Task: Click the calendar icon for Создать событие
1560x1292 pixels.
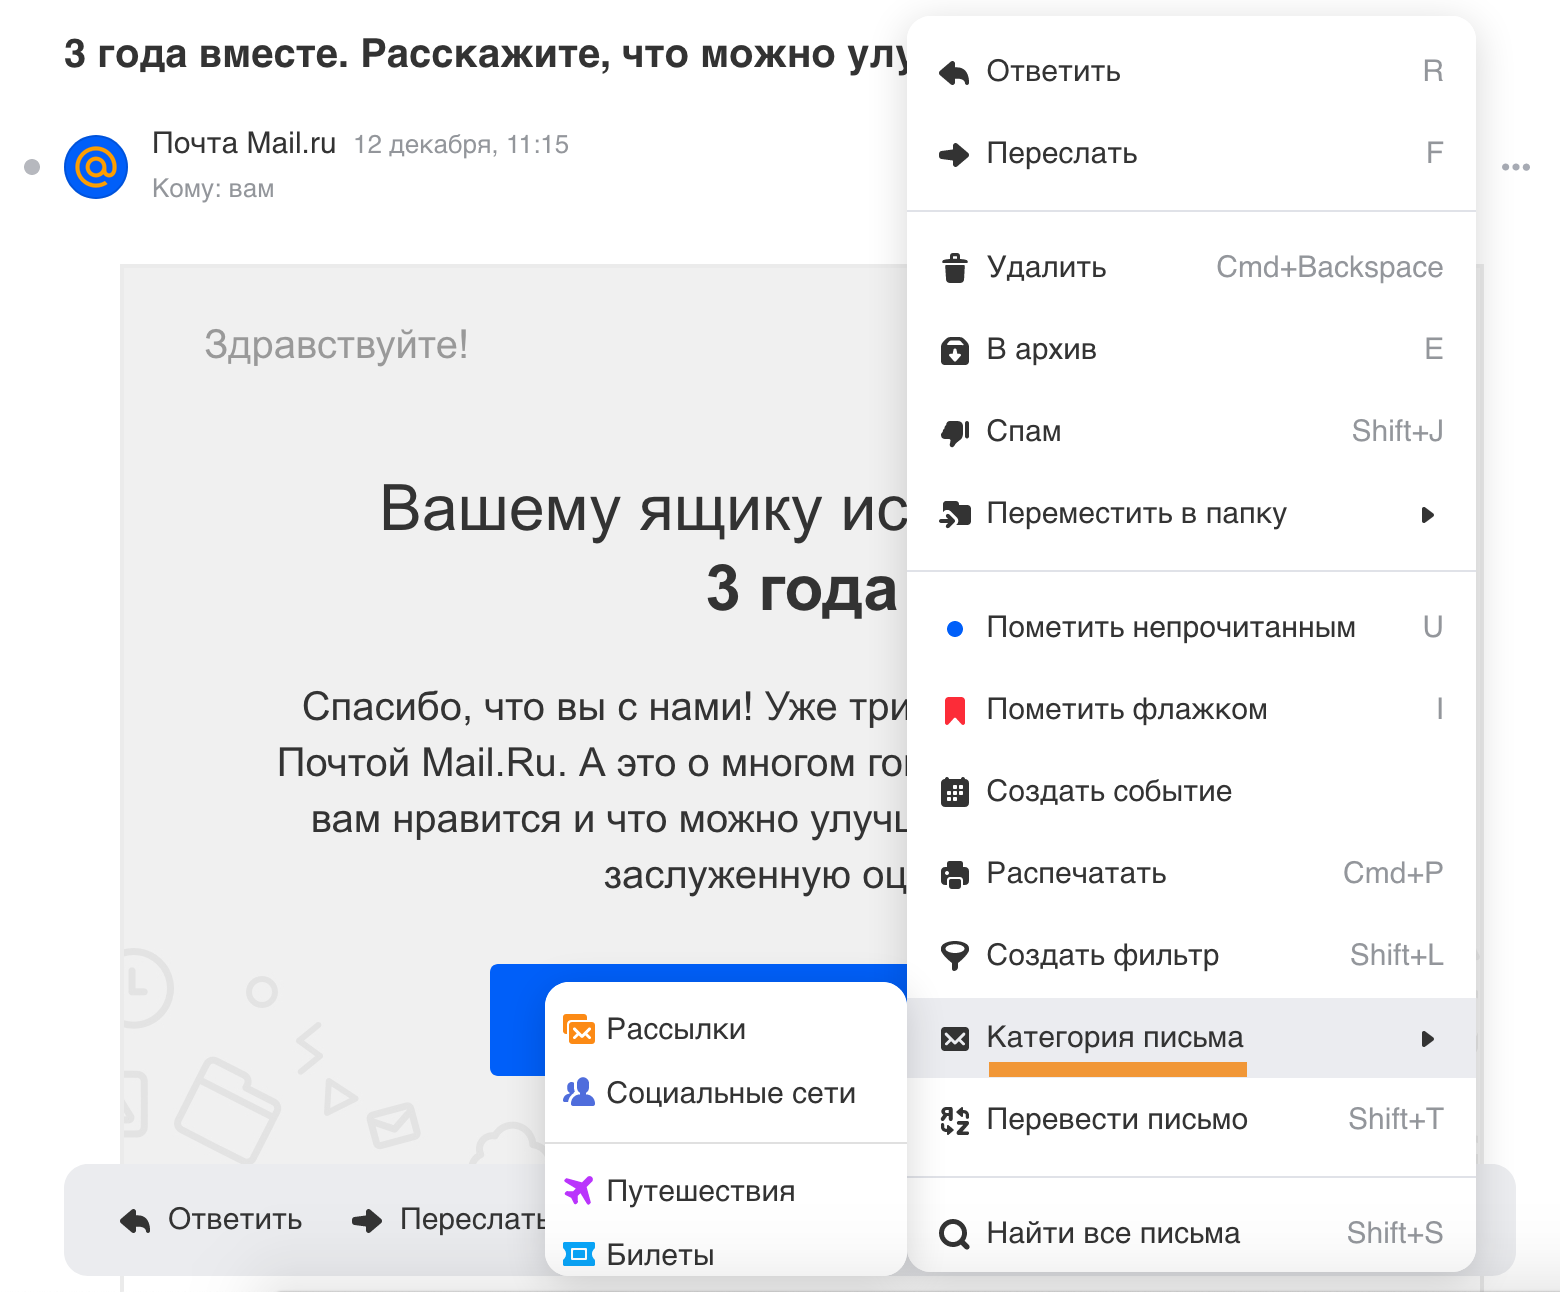Action: coord(955,792)
